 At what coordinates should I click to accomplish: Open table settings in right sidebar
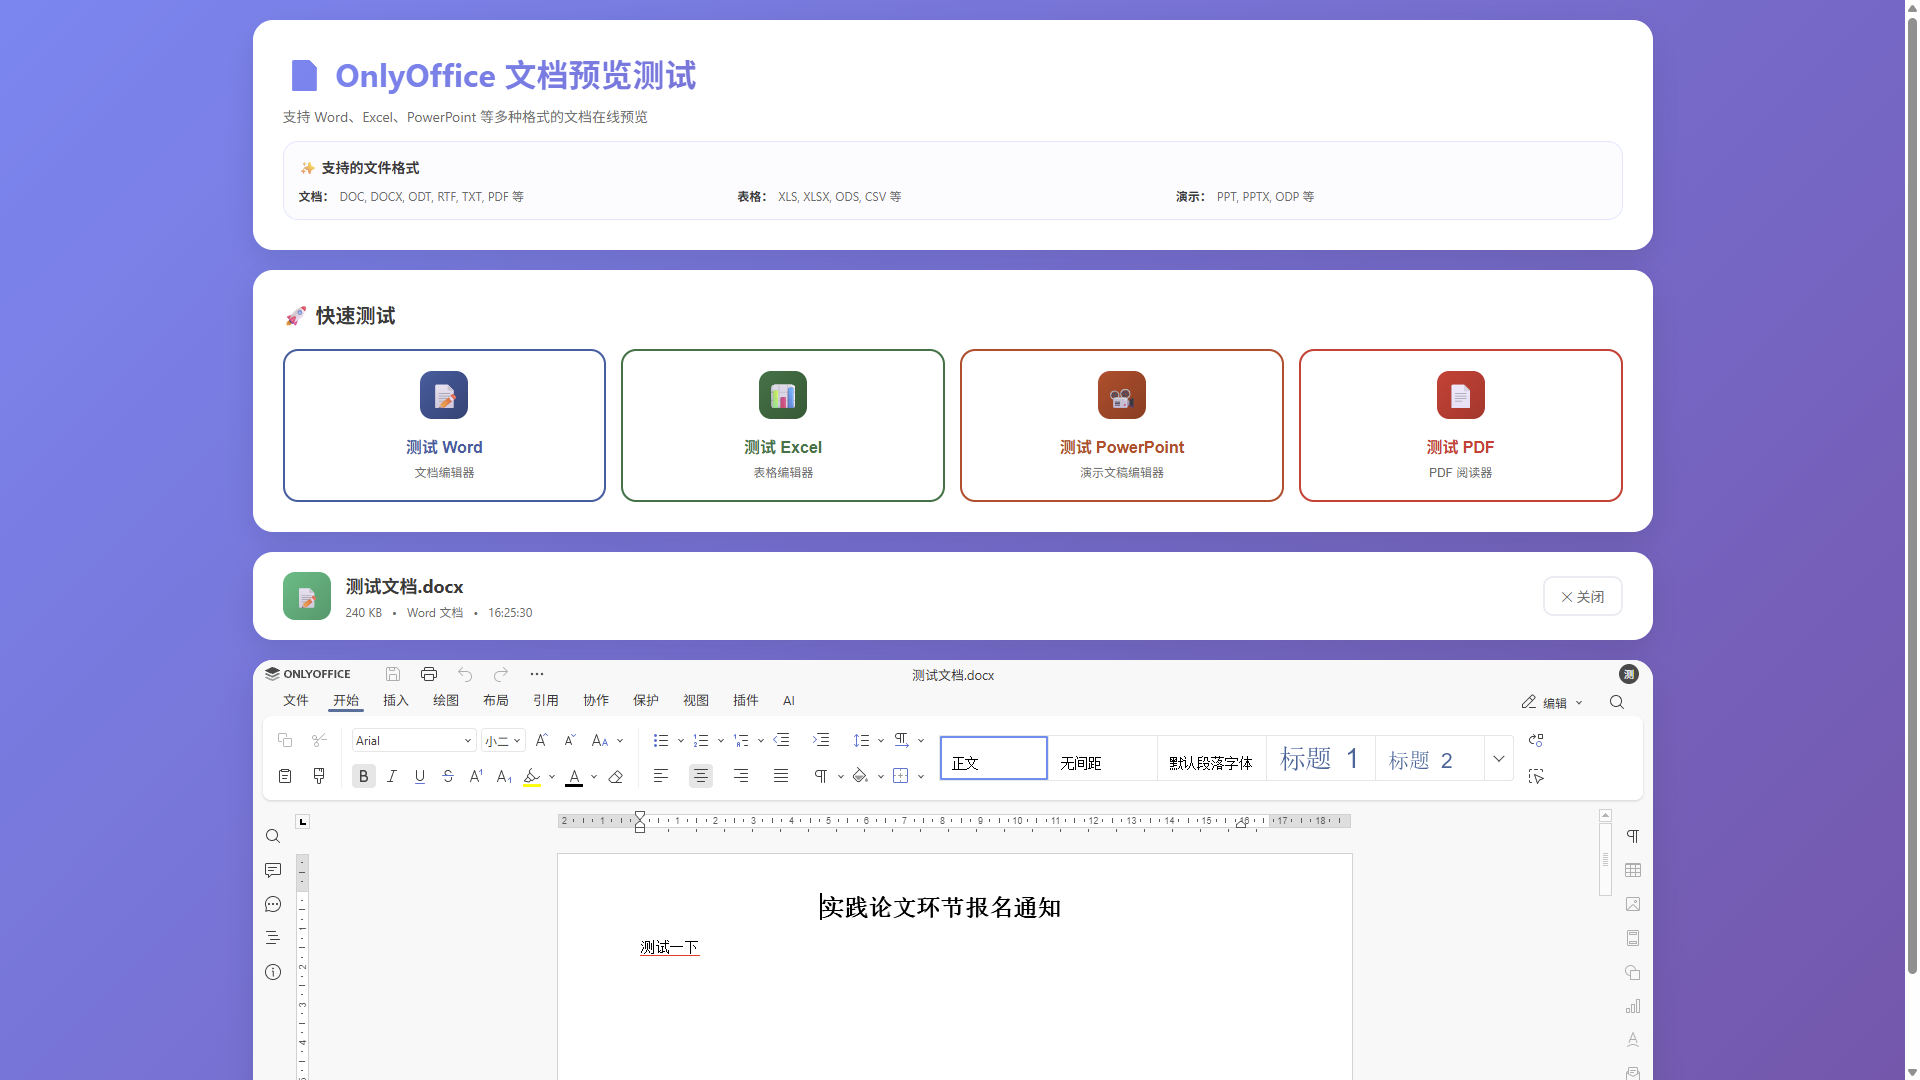pyautogui.click(x=1633, y=870)
